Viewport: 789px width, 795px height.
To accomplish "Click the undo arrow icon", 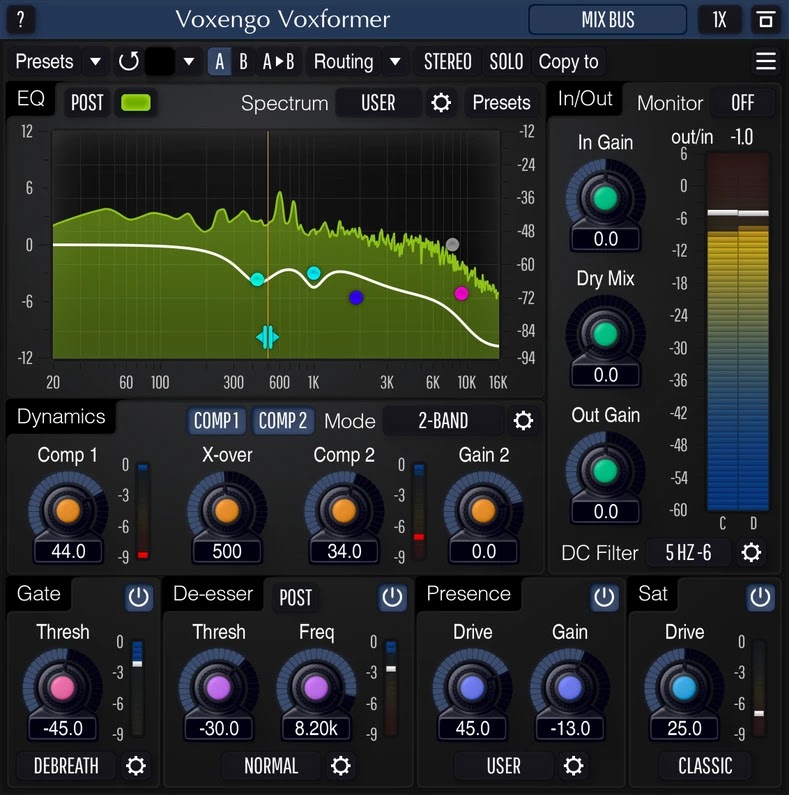I will [129, 62].
